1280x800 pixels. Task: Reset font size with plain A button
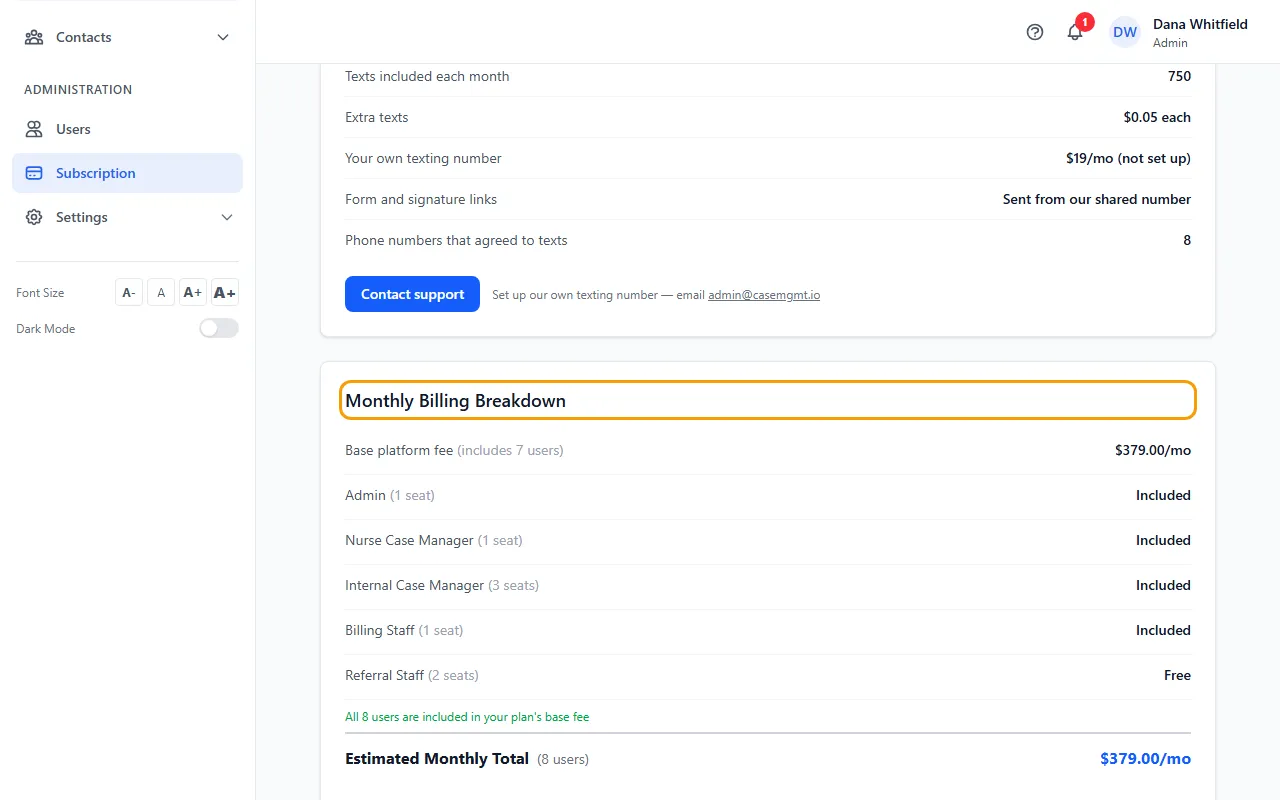tap(161, 293)
